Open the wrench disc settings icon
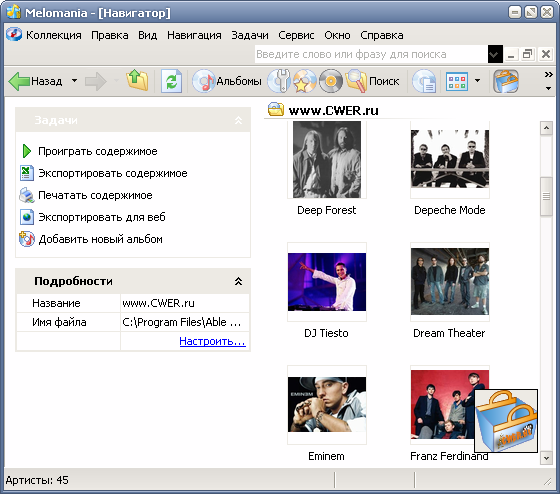Image resolution: width=560 pixels, height=494 pixels. [x=279, y=81]
